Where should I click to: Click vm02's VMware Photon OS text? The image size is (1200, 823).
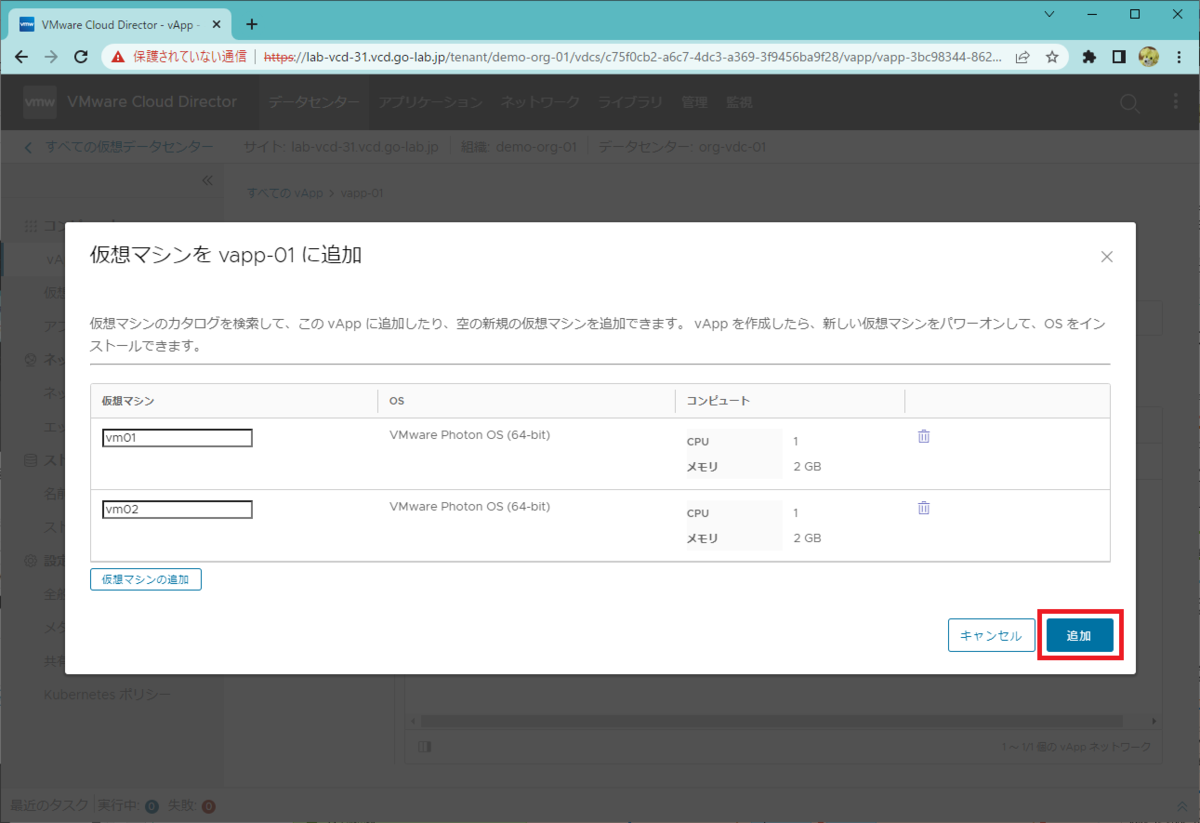pyautogui.click(x=469, y=506)
